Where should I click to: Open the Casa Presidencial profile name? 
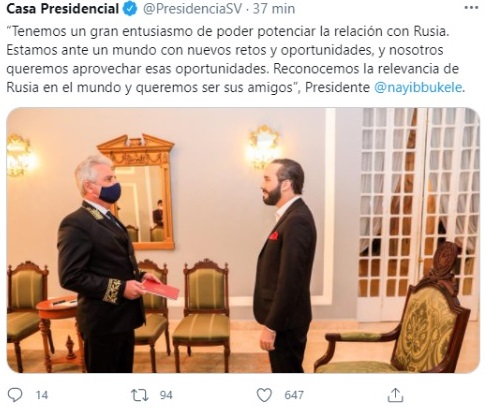coord(62,9)
